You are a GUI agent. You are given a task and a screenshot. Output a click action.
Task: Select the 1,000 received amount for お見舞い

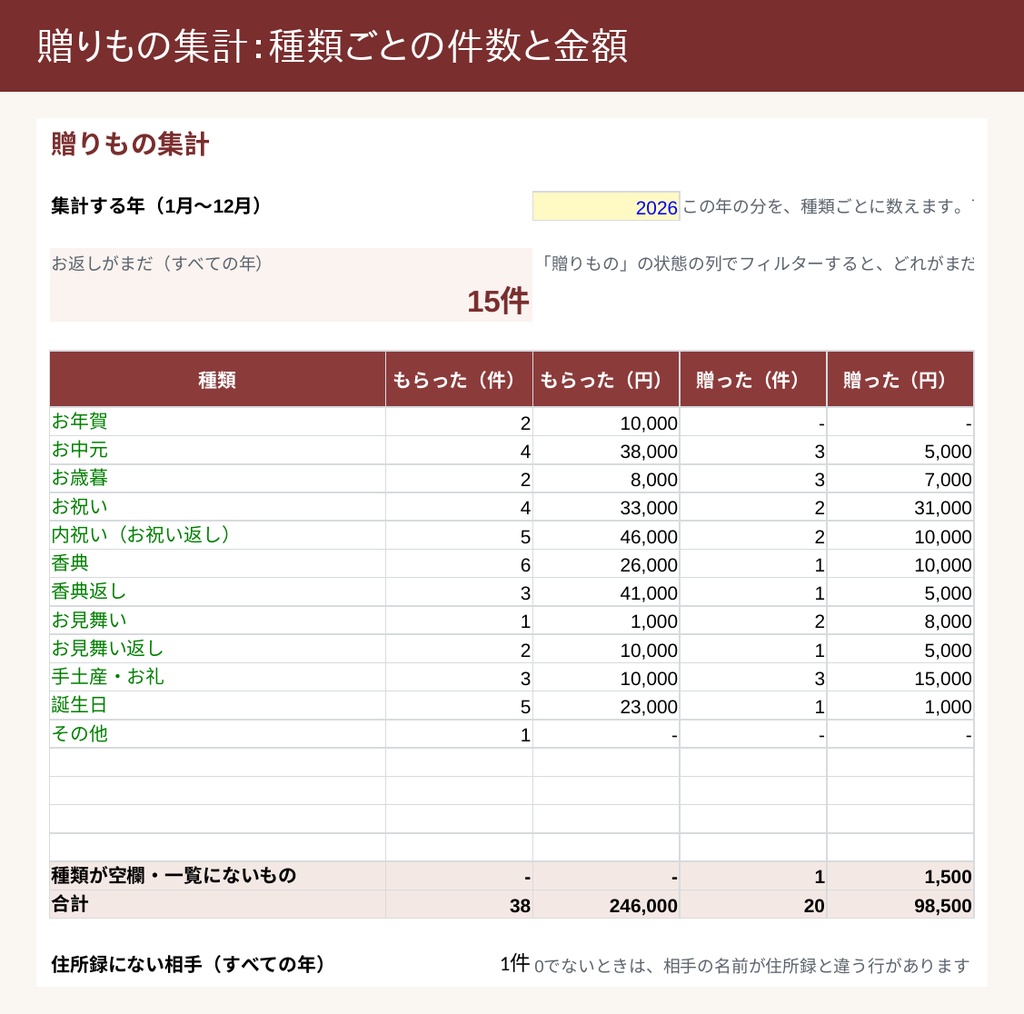pyautogui.click(x=606, y=621)
